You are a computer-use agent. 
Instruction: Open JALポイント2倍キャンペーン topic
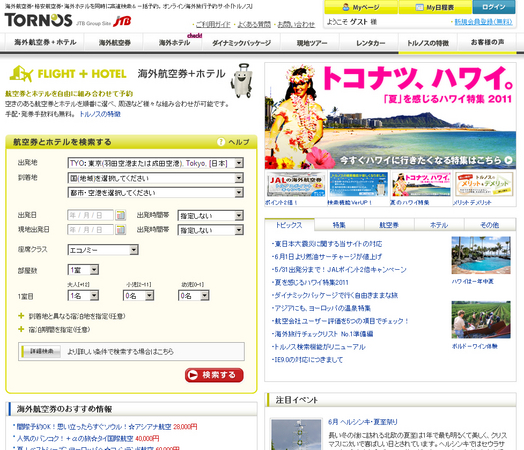340,270
